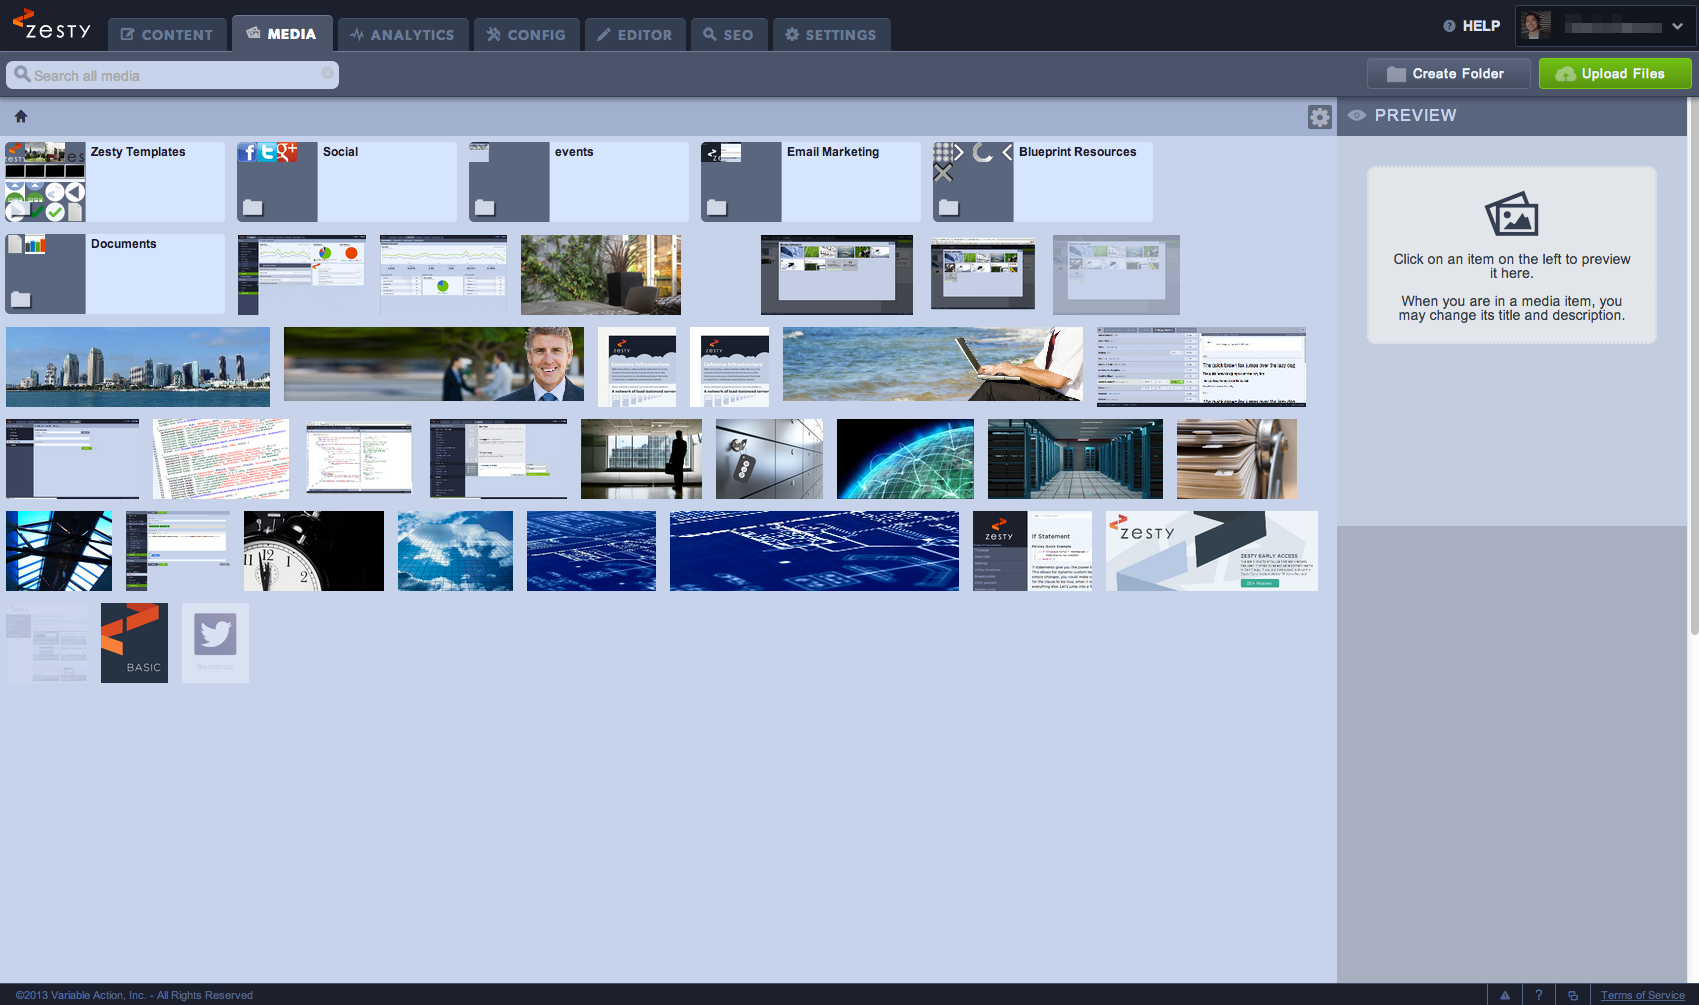Go to media home folder icon

(21, 116)
